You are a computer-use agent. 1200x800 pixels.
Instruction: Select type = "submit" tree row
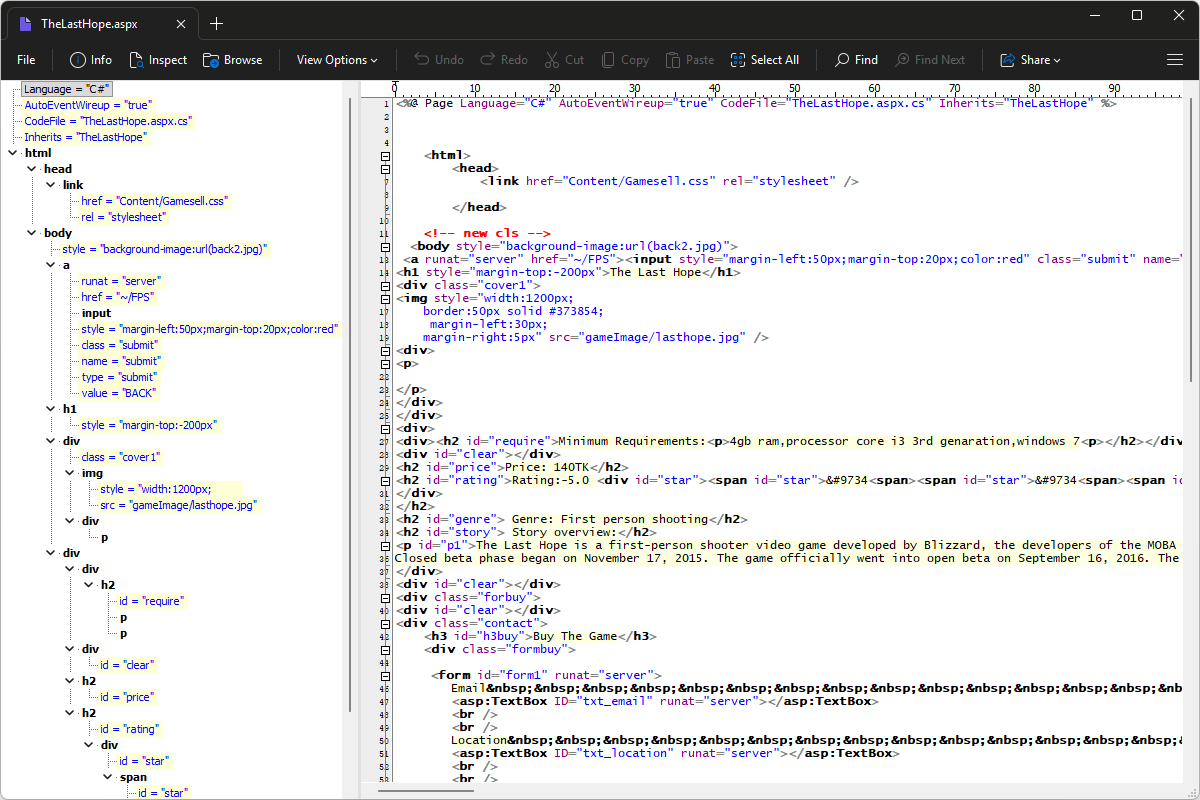(119, 377)
